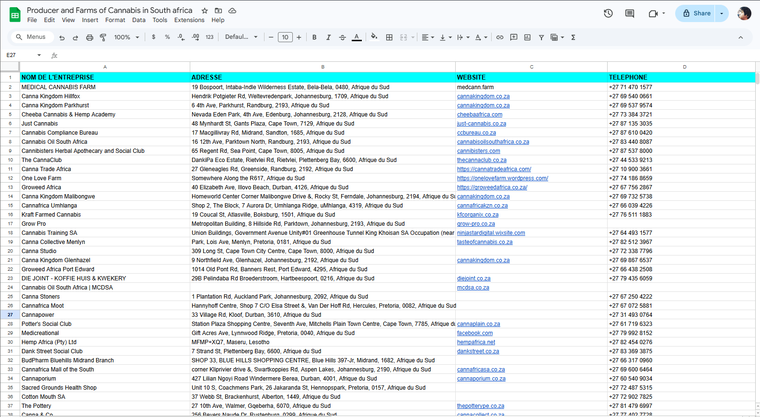Click the Share button

pos(696,13)
